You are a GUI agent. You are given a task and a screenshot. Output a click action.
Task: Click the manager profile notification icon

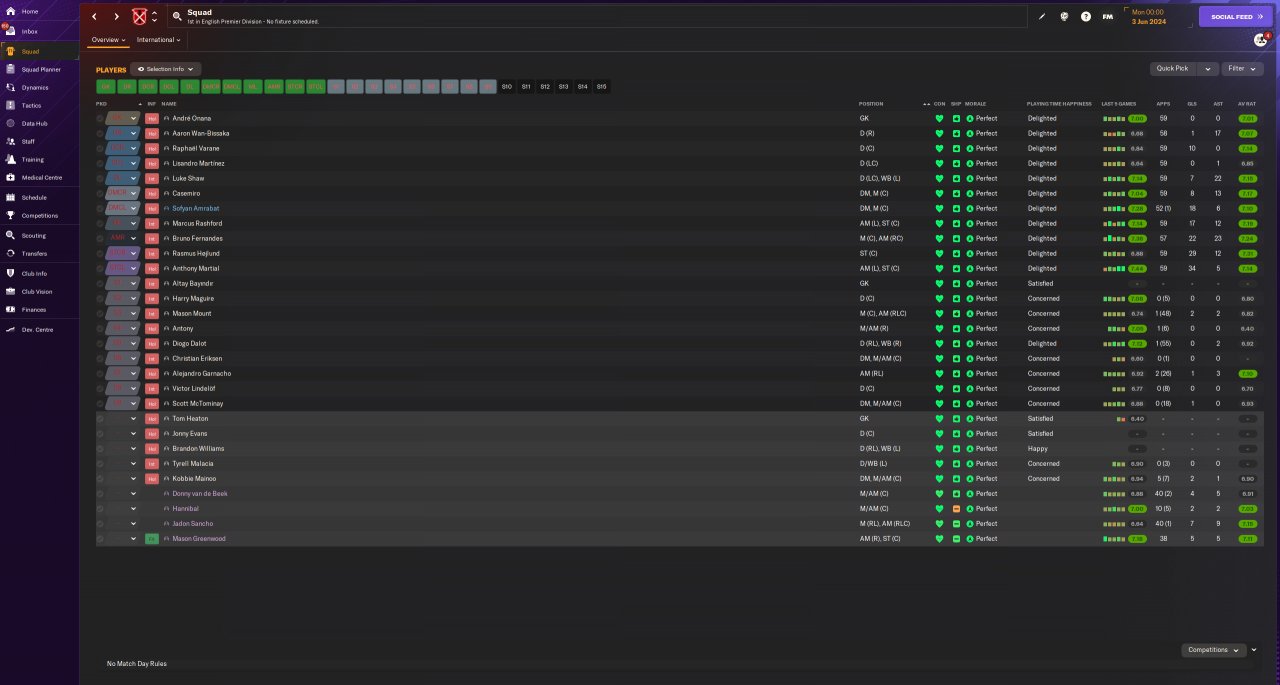coord(1261,40)
